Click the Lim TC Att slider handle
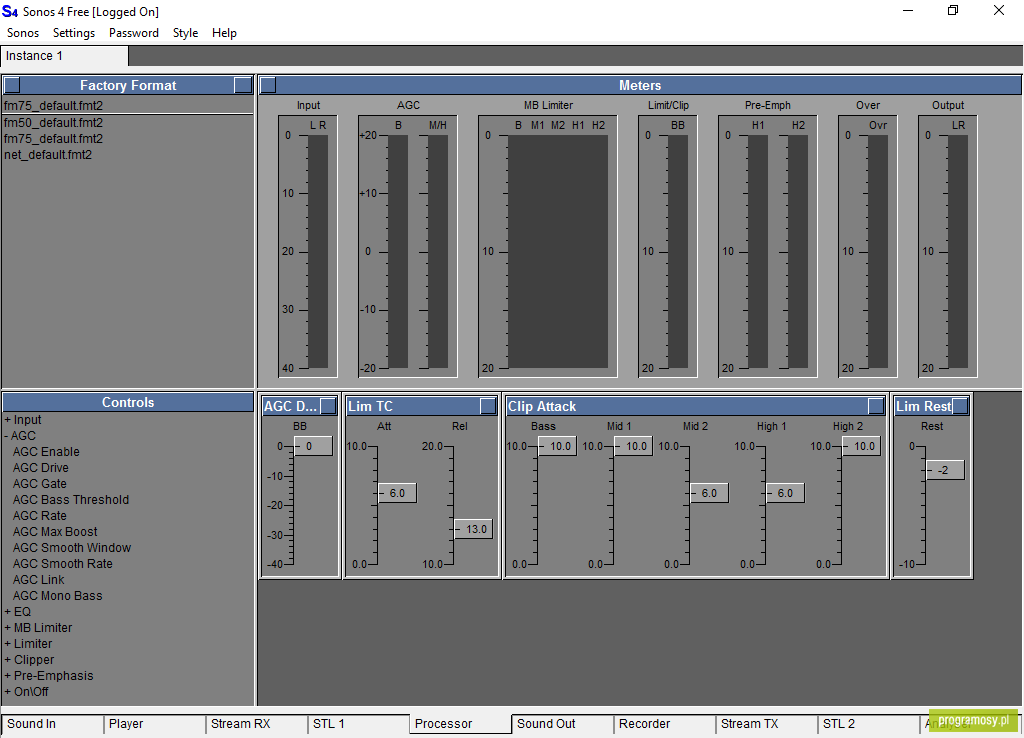Image resolution: width=1024 pixels, height=738 pixels. pos(398,493)
